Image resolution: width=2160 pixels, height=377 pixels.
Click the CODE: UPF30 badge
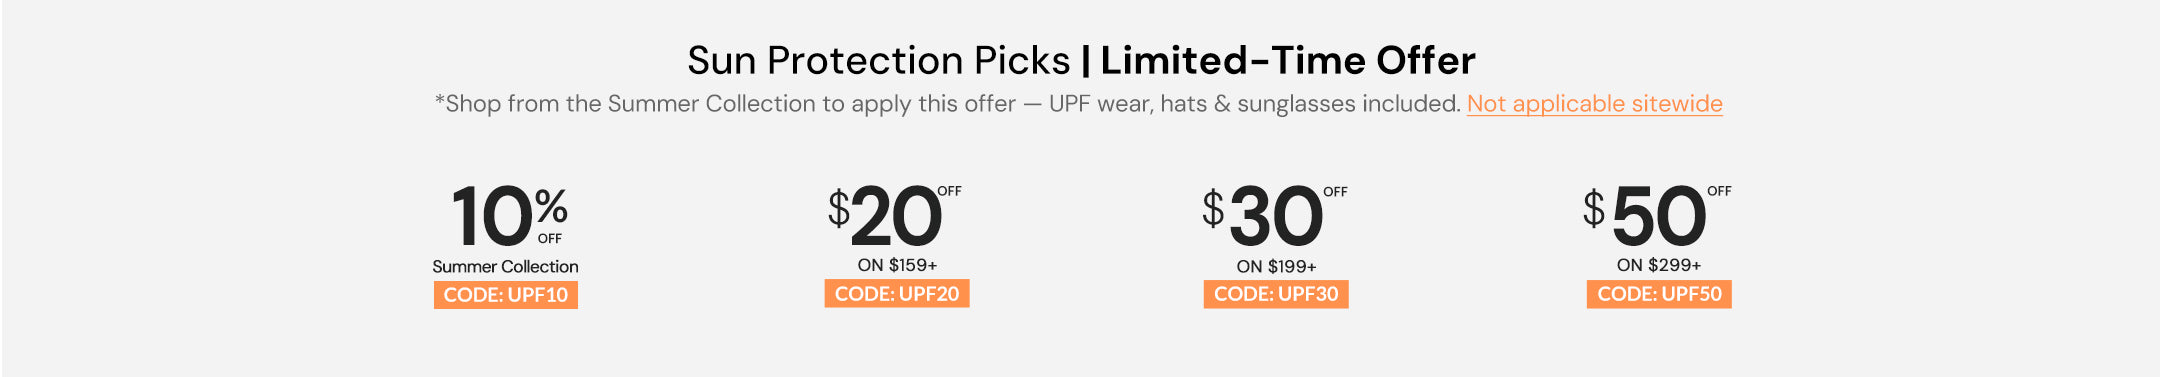click(1276, 294)
